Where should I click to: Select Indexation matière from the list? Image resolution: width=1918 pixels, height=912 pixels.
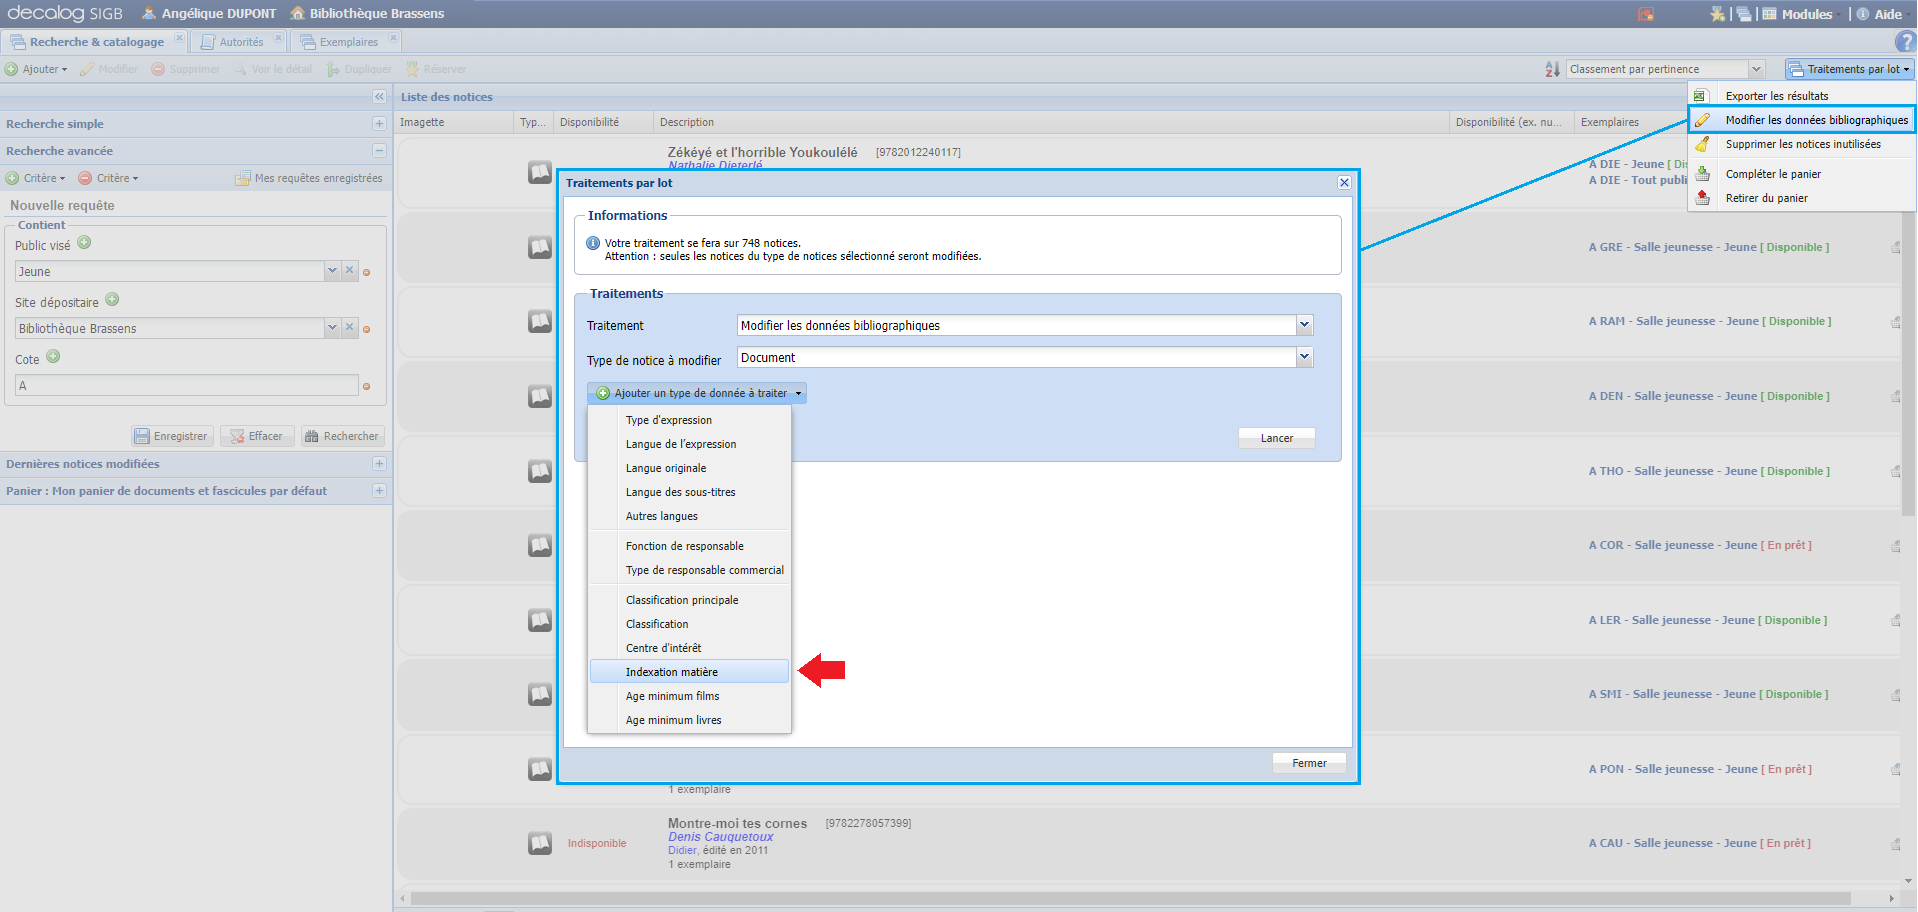(x=672, y=672)
